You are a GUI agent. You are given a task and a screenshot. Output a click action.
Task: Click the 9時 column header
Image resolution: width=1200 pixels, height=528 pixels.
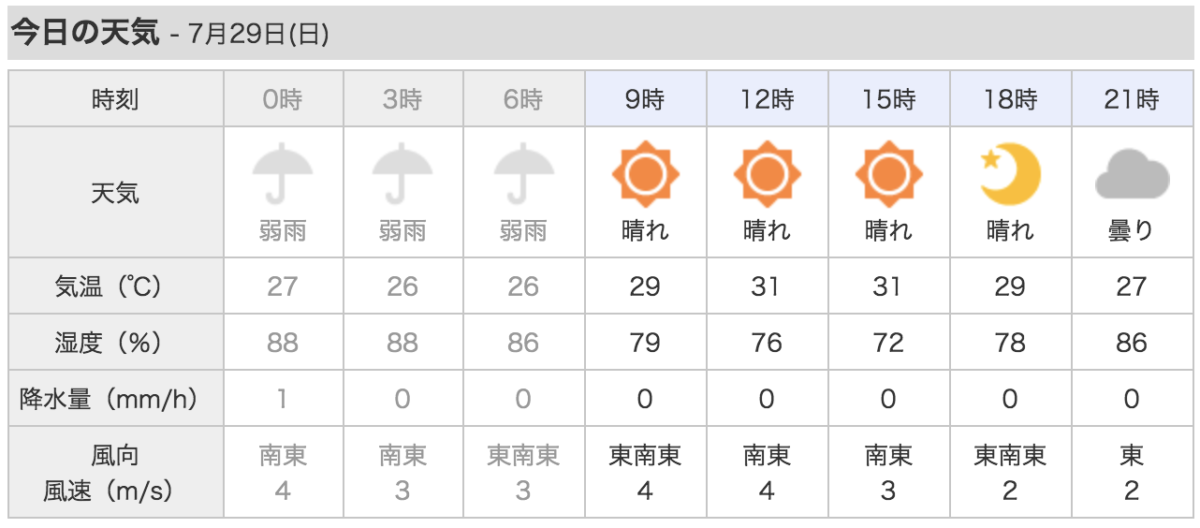(x=645, y=99)
